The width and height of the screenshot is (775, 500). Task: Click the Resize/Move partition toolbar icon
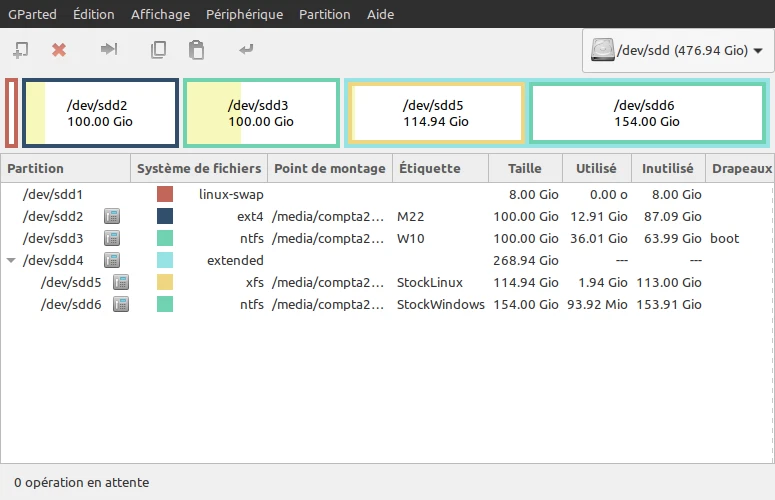(109, 49)
